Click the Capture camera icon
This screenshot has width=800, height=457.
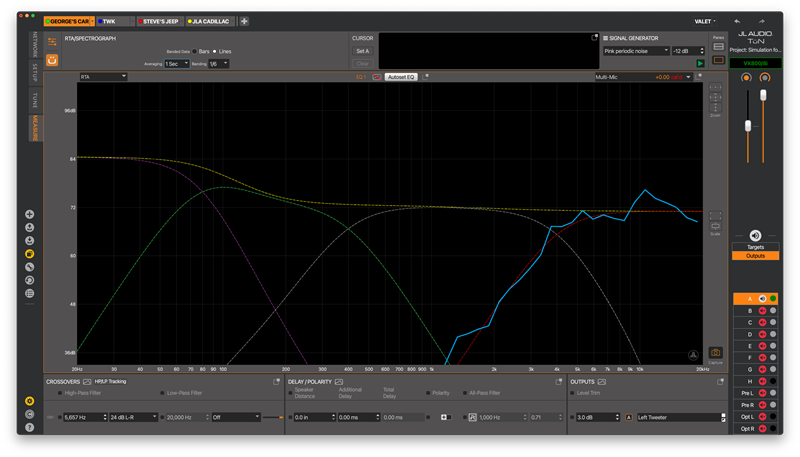[x=716, y=353]
